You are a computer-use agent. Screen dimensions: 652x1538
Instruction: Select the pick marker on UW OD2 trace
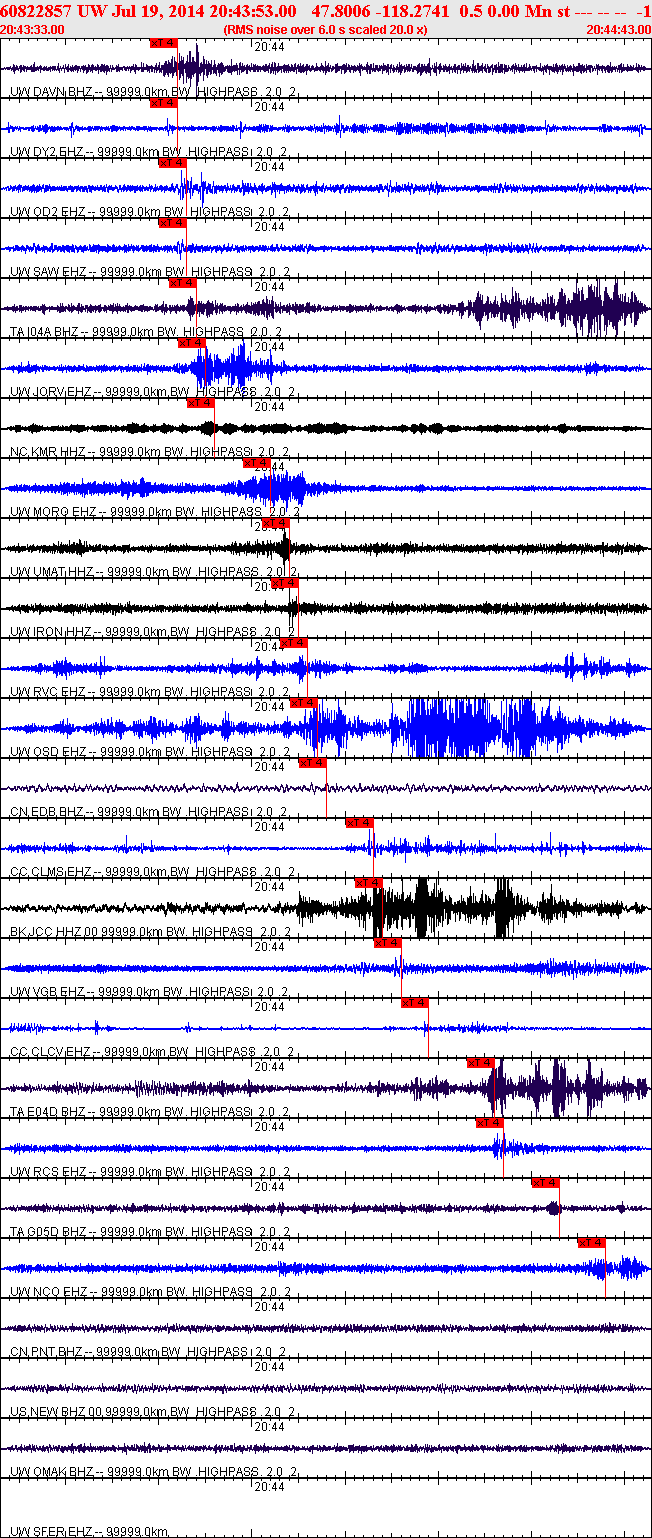172,163
